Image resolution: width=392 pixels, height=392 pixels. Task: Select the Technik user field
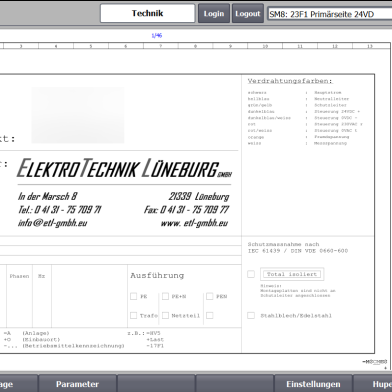(147, 13)
